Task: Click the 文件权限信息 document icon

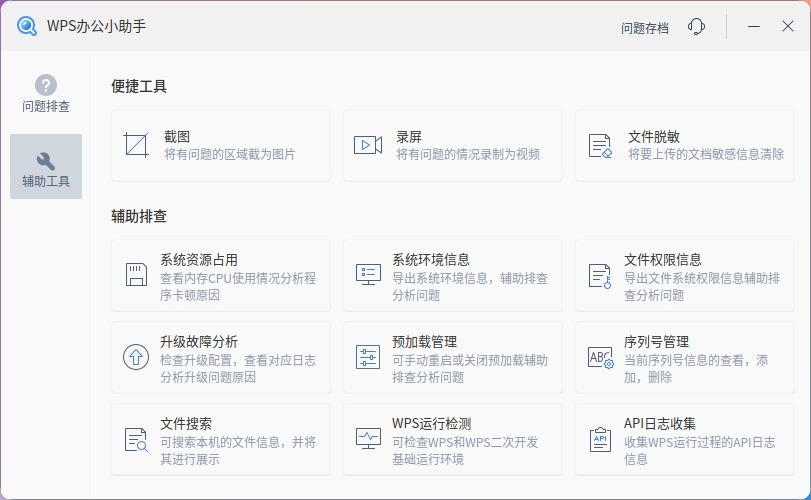Action: click(600, 276)
